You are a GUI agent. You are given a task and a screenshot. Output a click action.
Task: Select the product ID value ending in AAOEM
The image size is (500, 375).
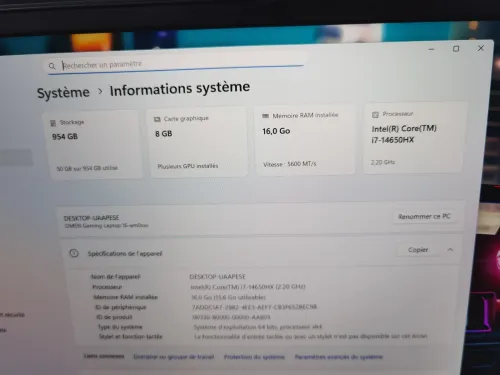point(231,317)
